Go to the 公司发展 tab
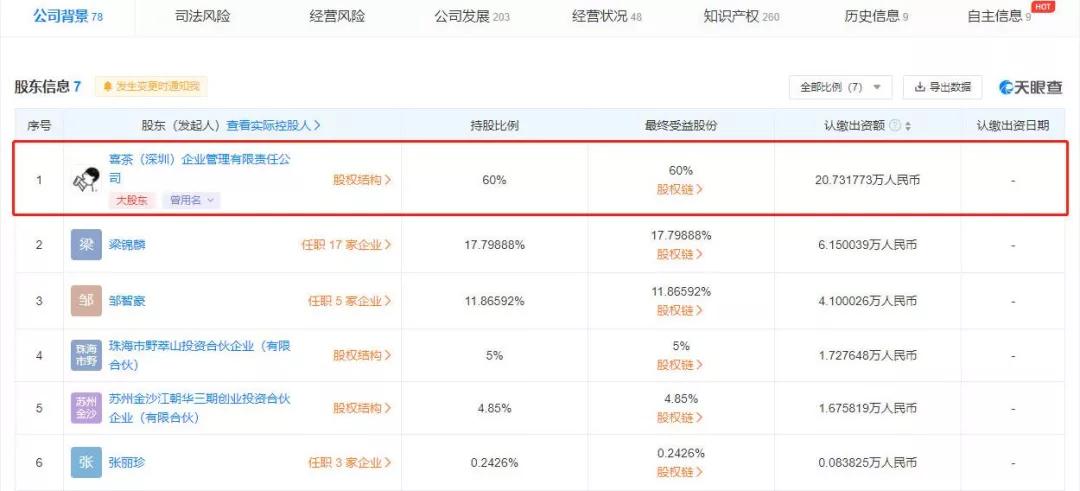Screen dimensions: 1080x491 tap(472, 16)
